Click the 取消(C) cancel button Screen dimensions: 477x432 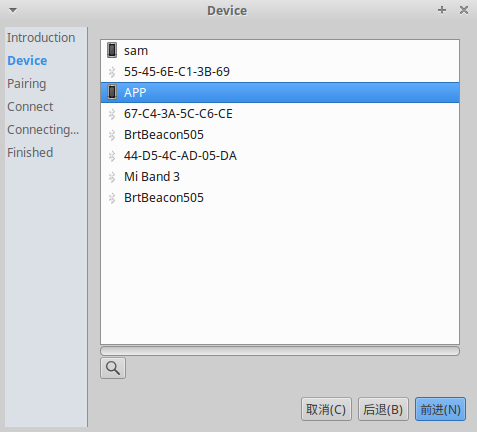point(326,409)
